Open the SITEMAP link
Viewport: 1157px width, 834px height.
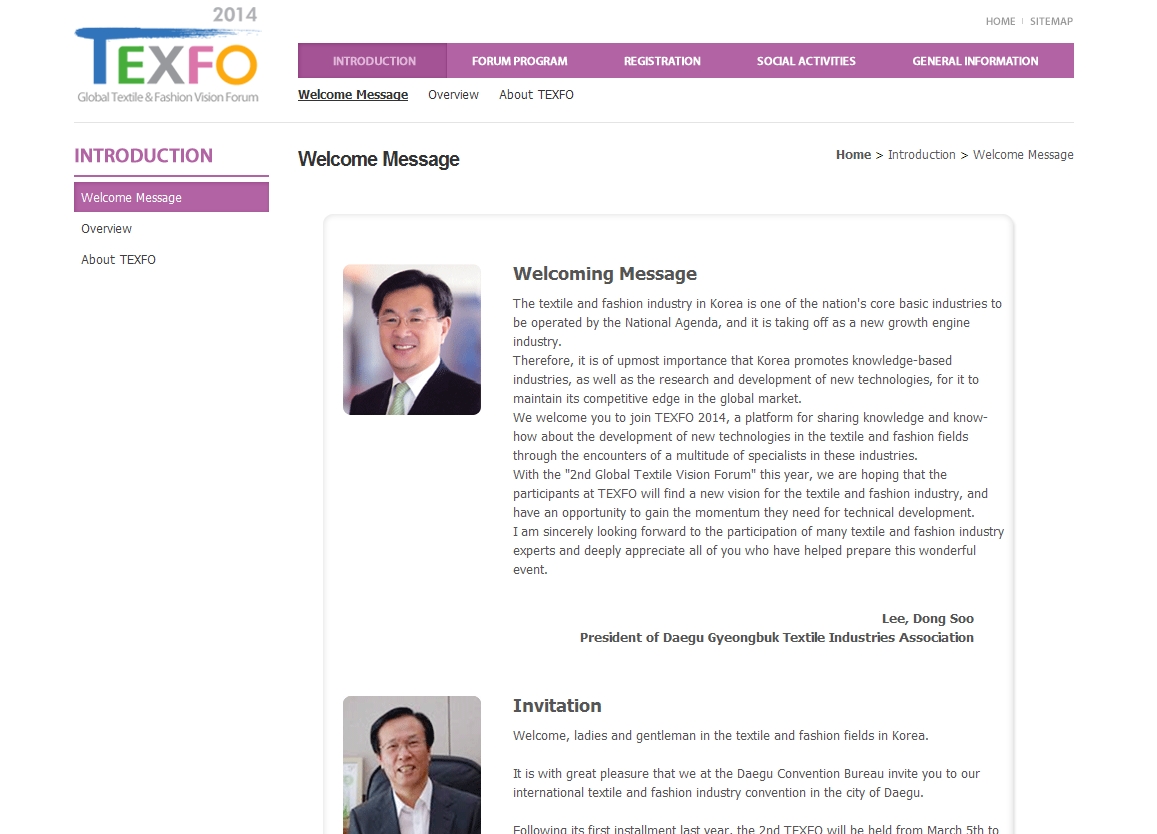tap(1051, 21)
